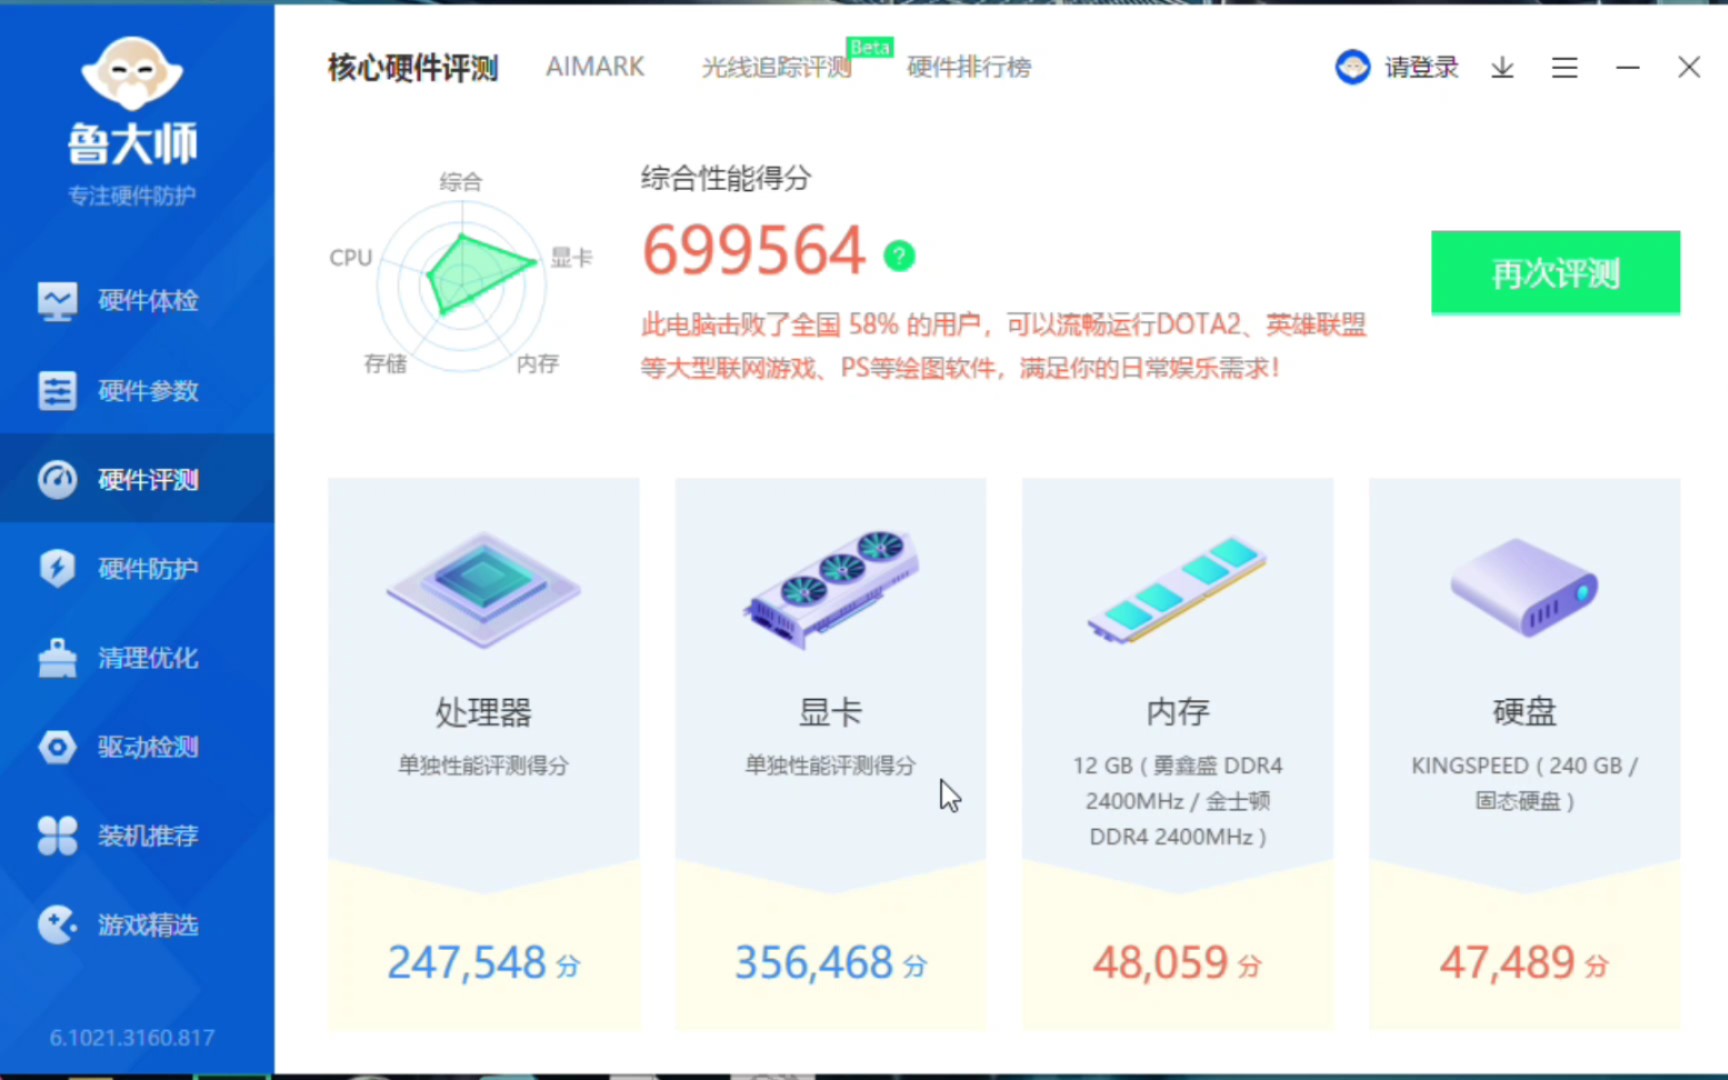
Task: Click the Ludashi monkey logo
Action: pos(131,75)
